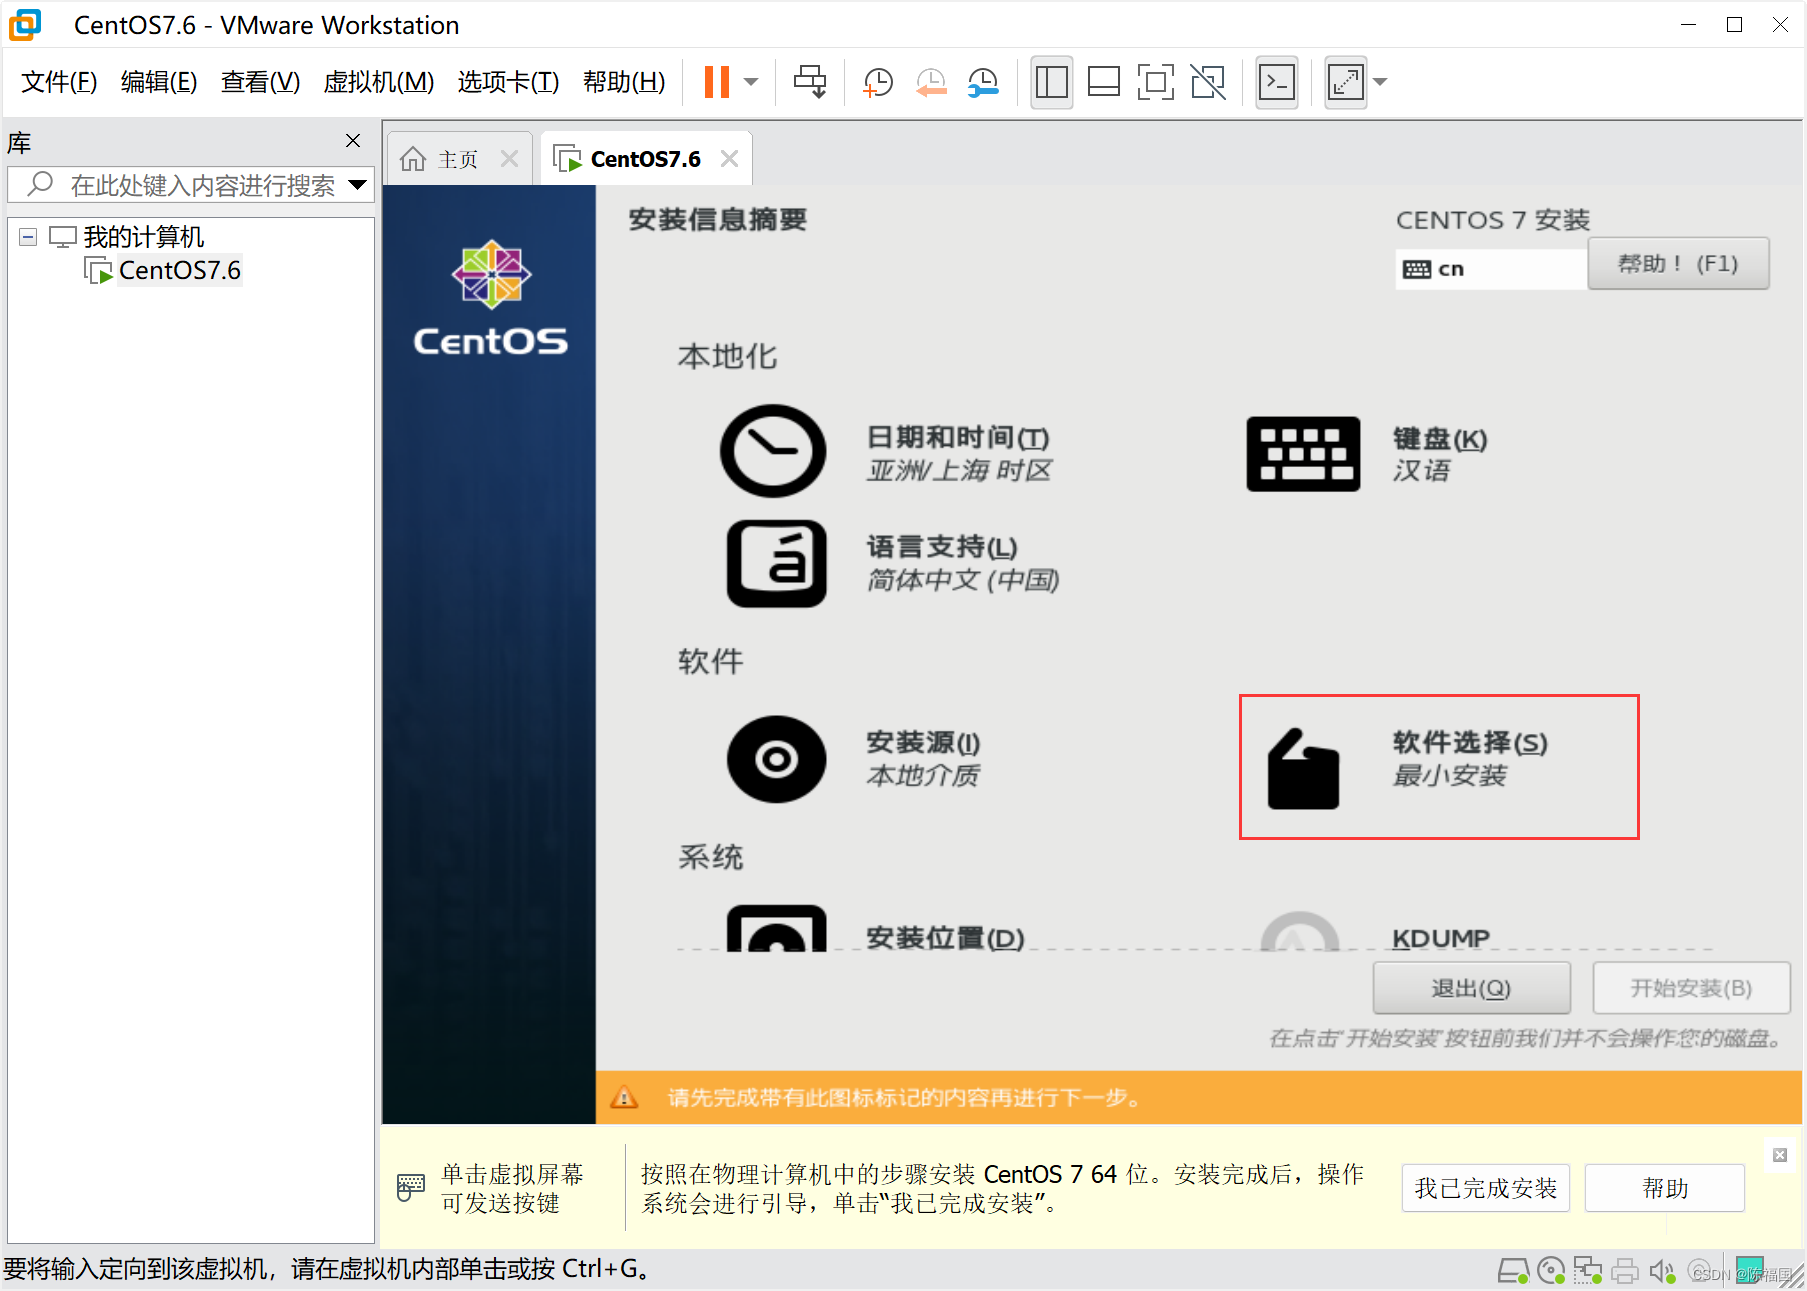Image resolution: width=1807 pixels, height=1291 pixels.
Task: Open 安装源(I) disc icon
Action: pyautogui.click(x=777, y=759)
